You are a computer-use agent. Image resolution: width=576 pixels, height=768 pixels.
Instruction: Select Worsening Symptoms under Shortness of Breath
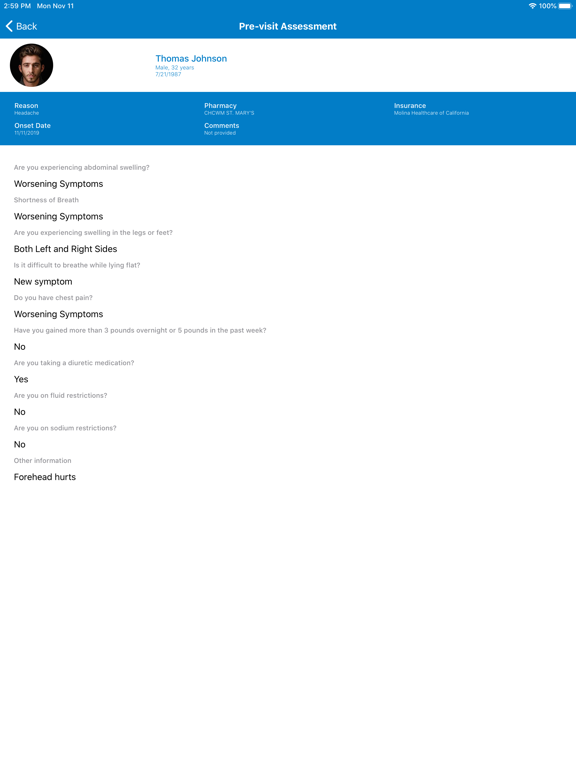point(58,216)
